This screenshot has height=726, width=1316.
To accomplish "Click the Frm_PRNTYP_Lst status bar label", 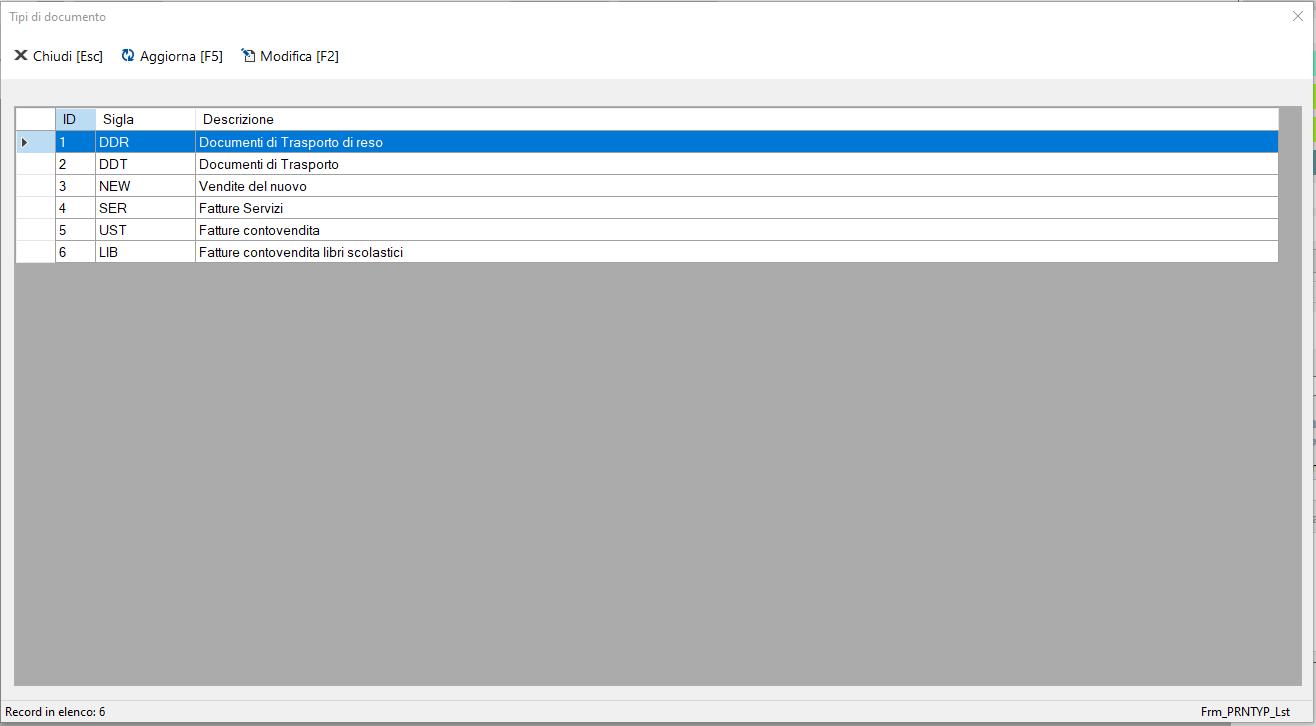I will (x=1245, y=712).
